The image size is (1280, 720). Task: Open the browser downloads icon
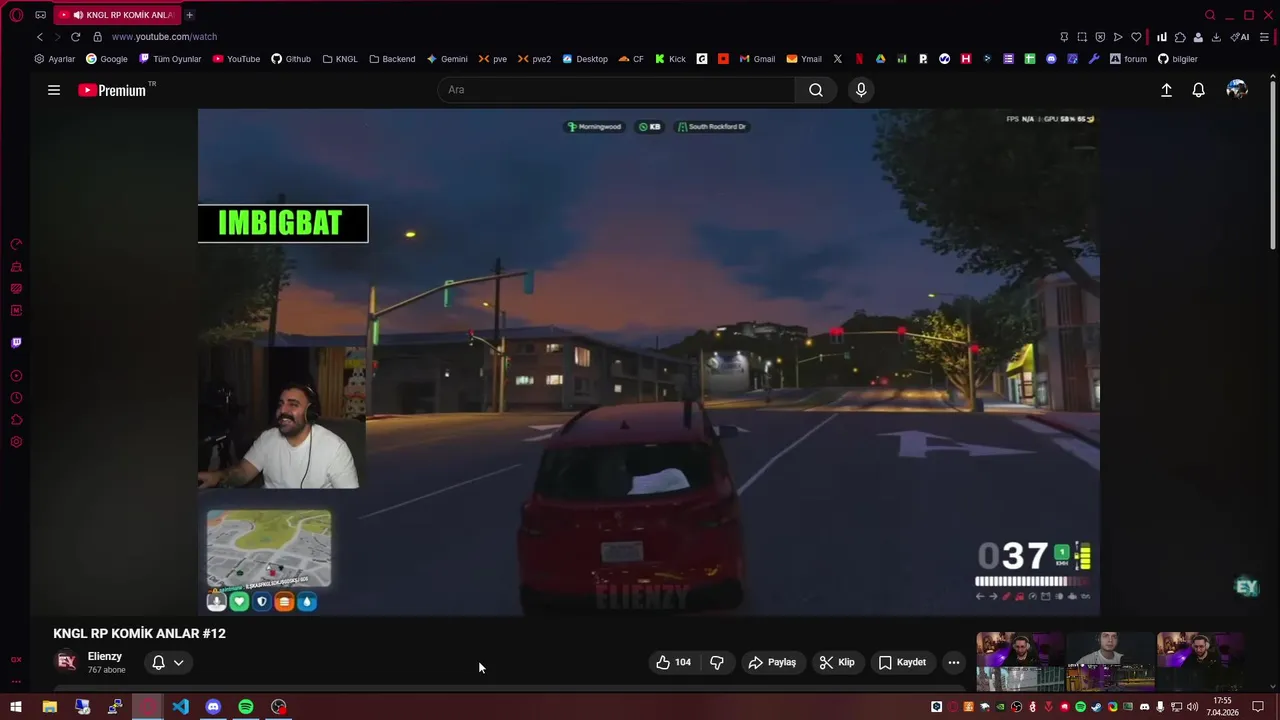point(1216,37)
